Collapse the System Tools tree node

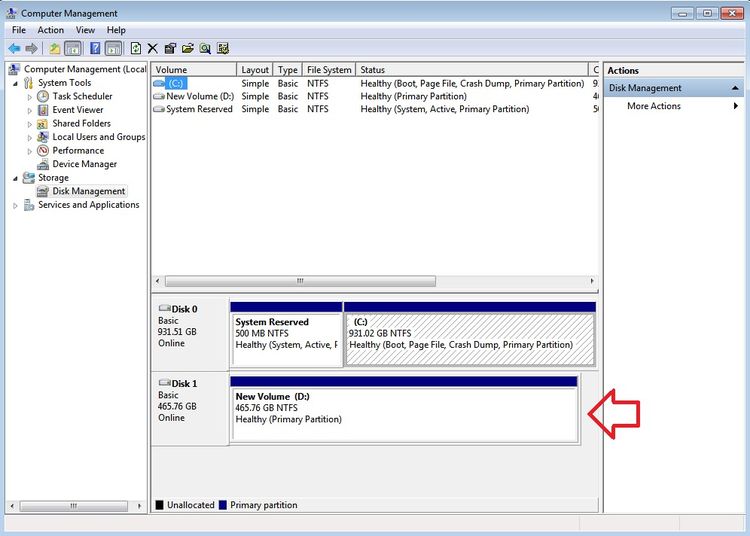click(16, 83)
